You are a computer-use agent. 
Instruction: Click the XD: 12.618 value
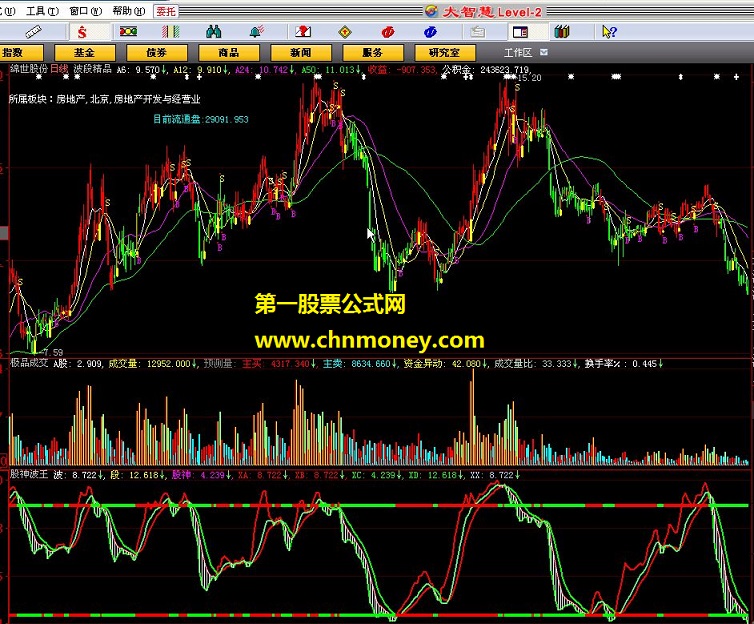(437, 475)
